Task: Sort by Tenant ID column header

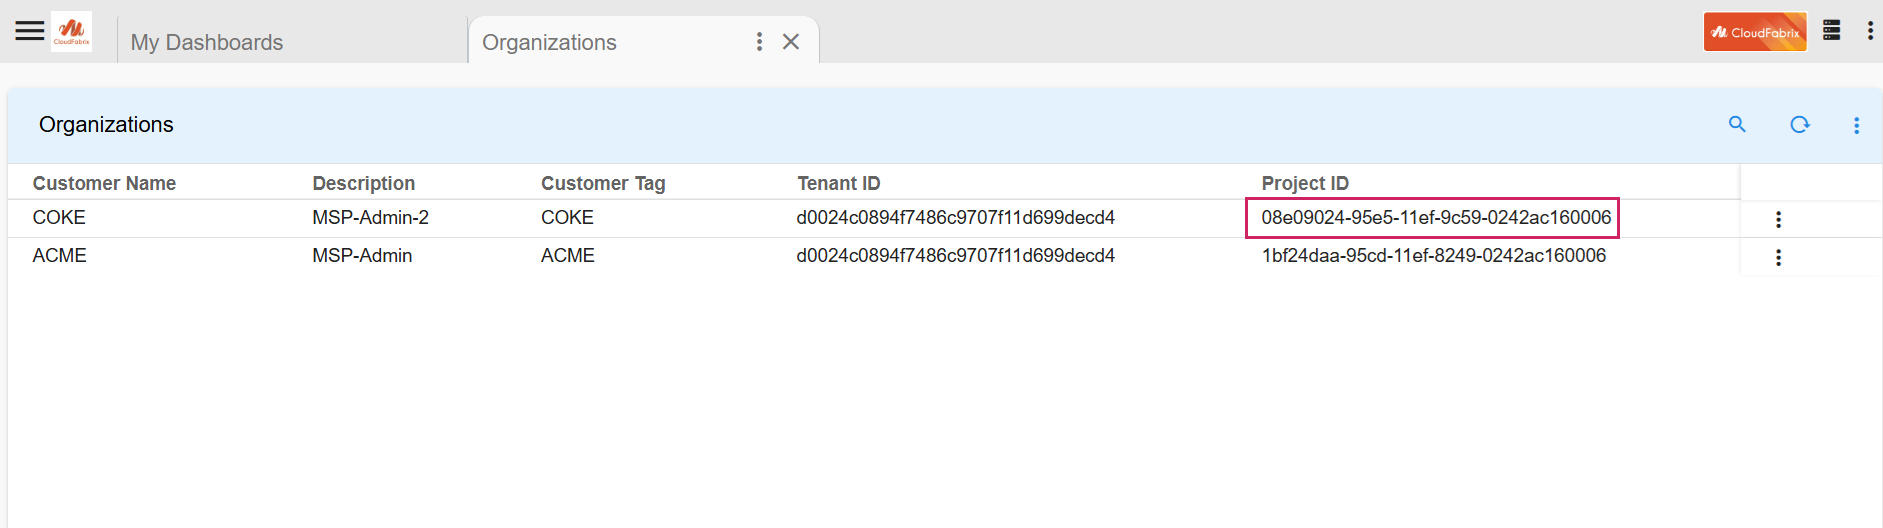Action: (838, 183)
